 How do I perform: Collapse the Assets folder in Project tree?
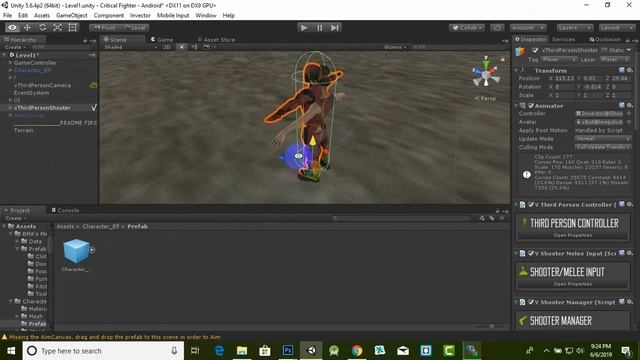pos(4,226)
